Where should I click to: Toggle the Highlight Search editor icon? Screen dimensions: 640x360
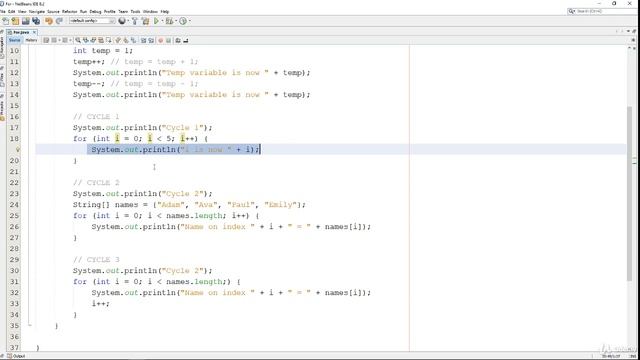(x=101, y=40)
